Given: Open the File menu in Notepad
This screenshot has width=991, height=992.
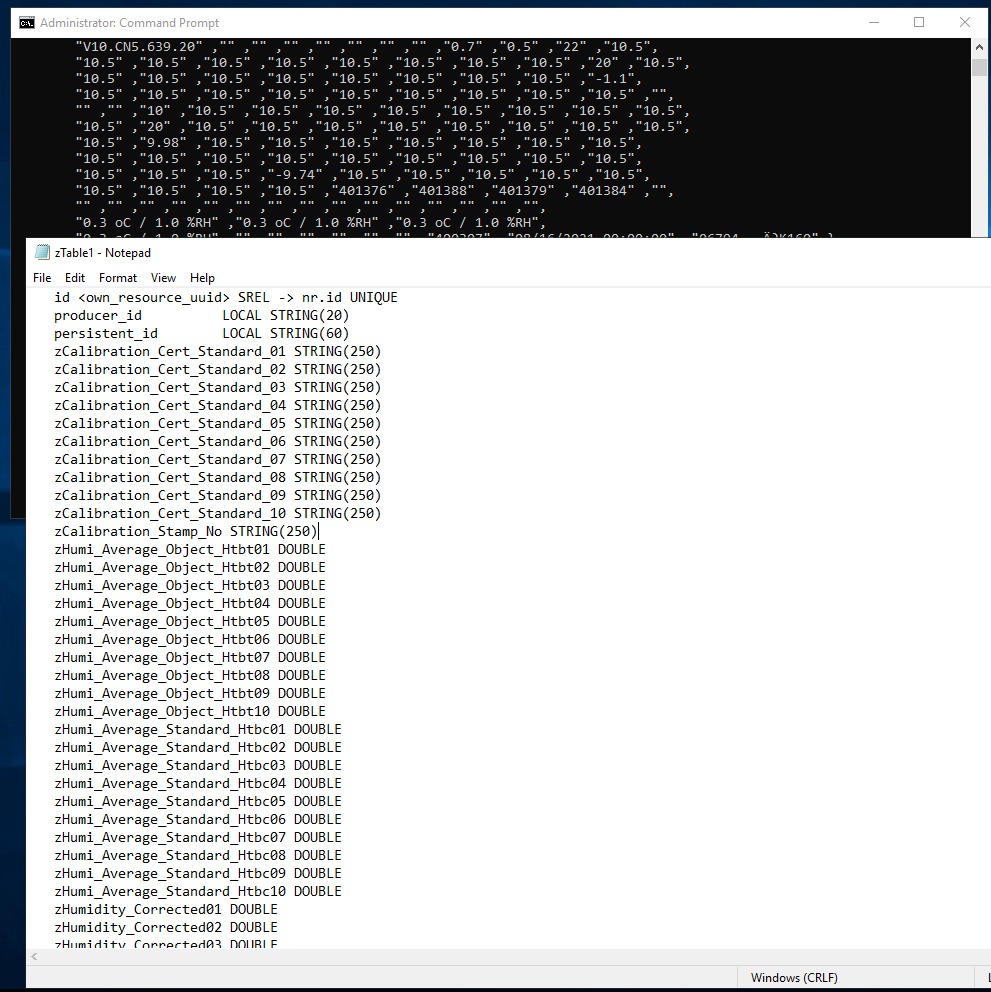Looking at the screenshot, I should pyautogui.click(x=41, y=277).
